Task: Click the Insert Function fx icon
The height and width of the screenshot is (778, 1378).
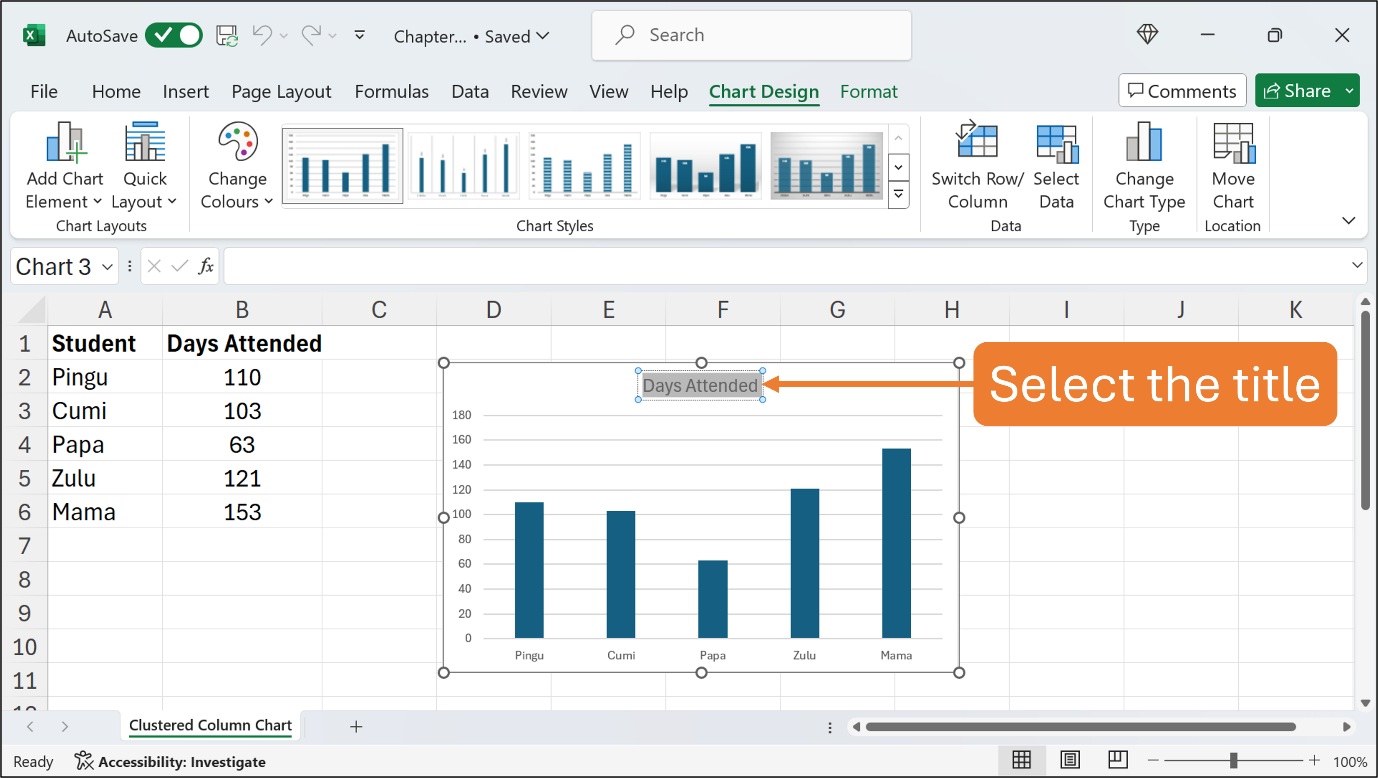Action: click(206, 266)
